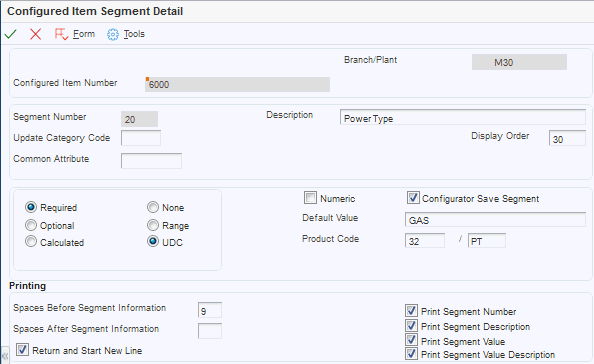
Task: Select the UDC radio button
Action: click(153, 242)
